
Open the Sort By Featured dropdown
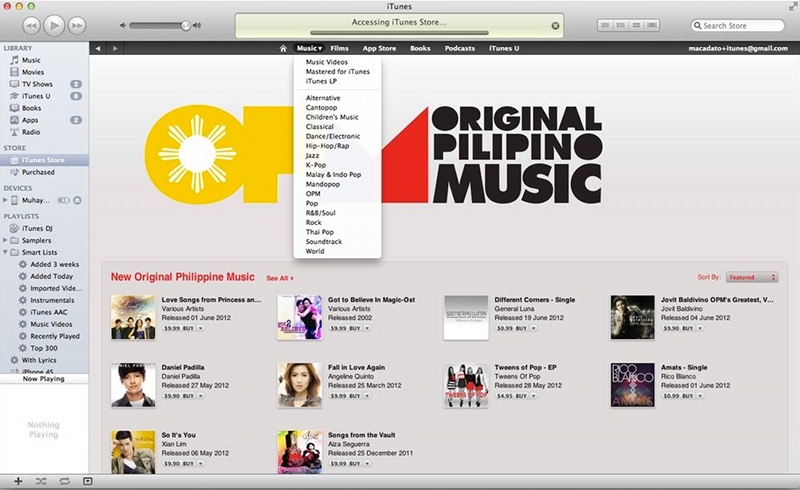pyautogui.click(x=752, y=277)
